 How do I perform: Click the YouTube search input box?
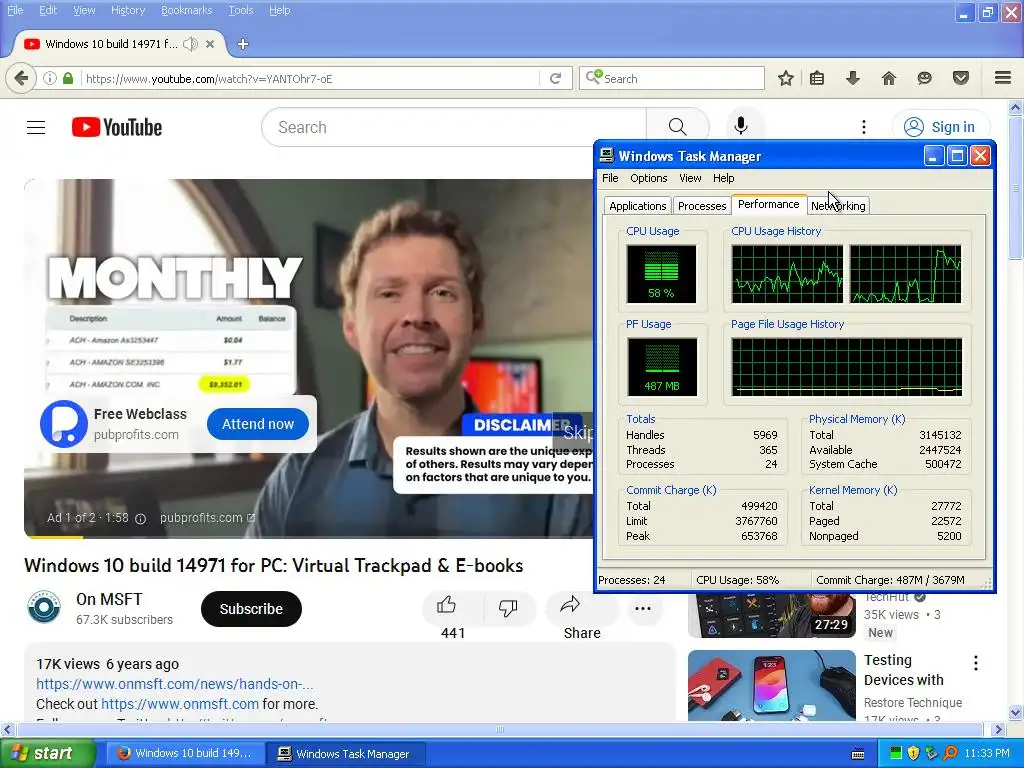point(454,127)
